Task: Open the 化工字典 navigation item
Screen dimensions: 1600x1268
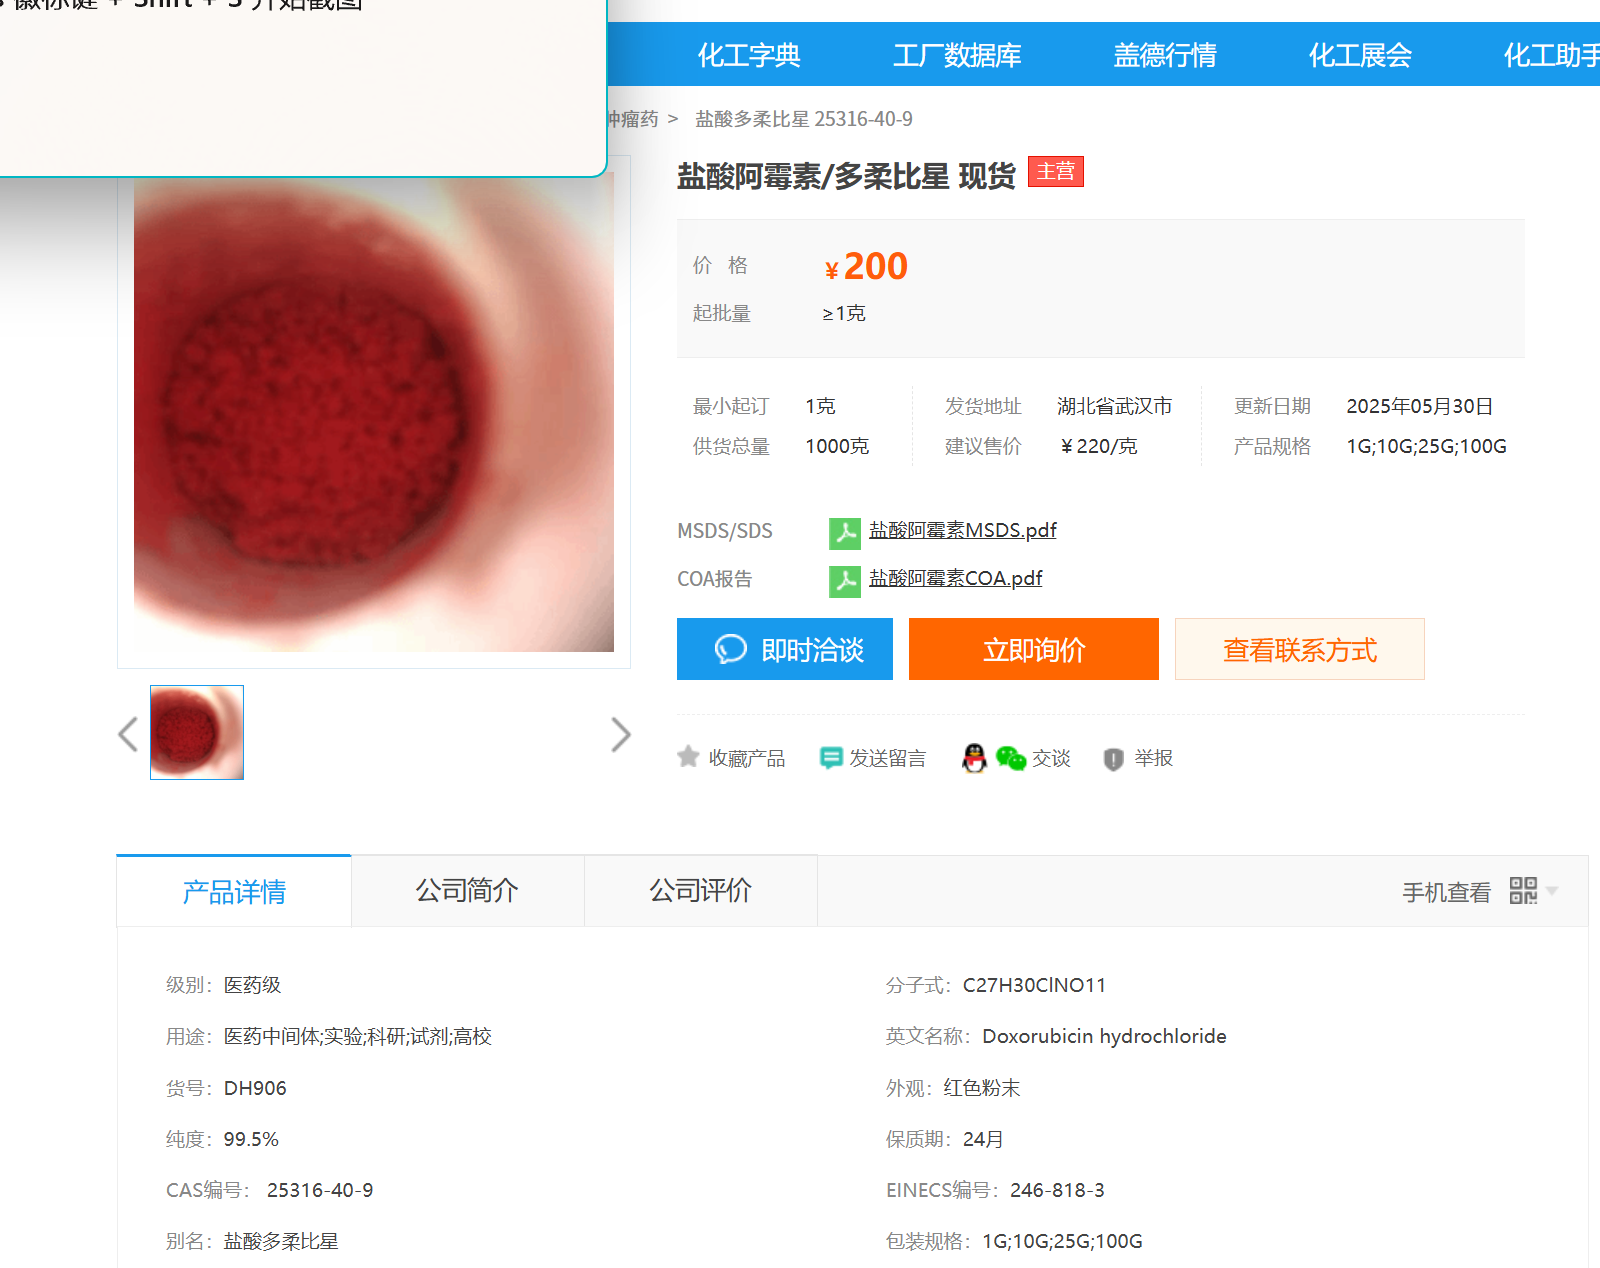Action: tap(749, 55)
